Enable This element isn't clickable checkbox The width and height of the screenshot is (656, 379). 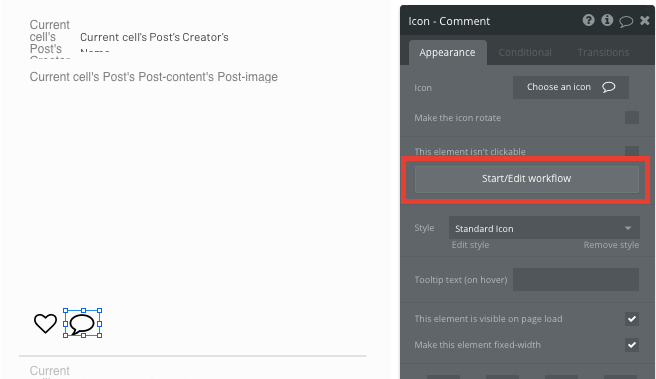point(632,151)
